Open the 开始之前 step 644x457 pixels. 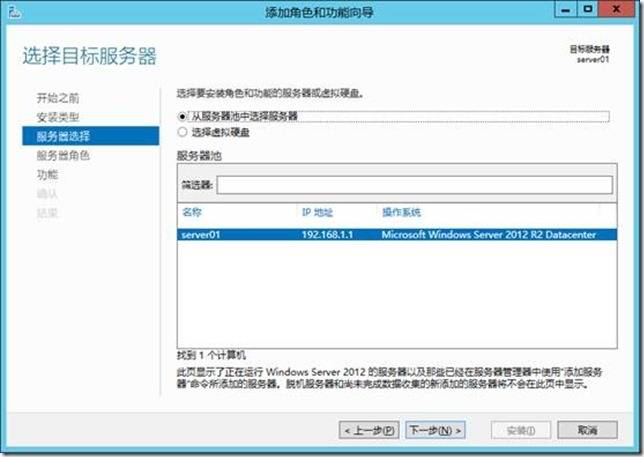(58, 98)
